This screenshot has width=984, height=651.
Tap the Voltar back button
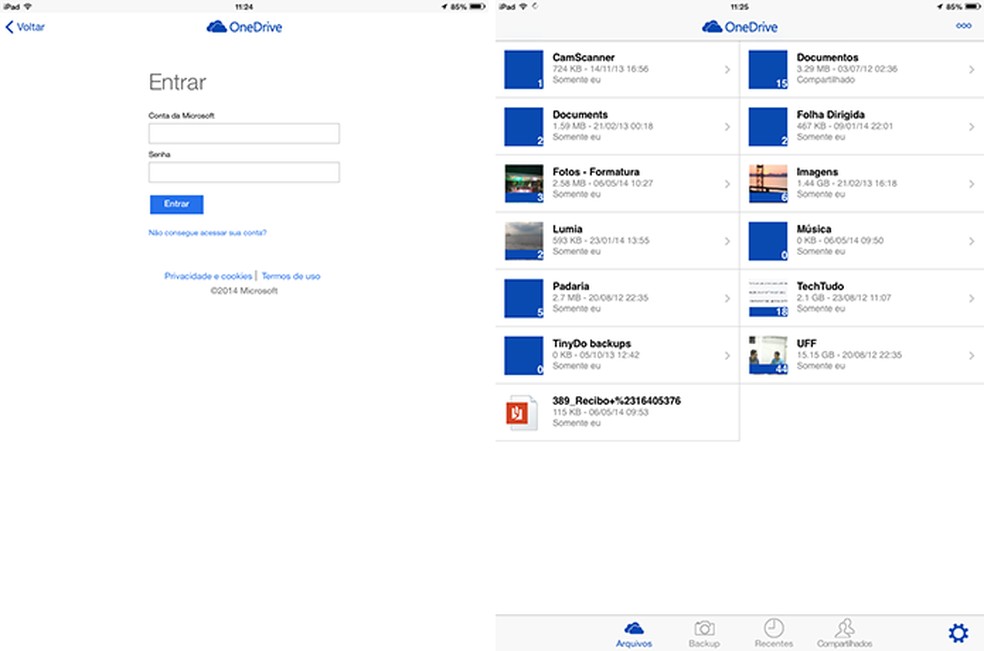[23, 26]
